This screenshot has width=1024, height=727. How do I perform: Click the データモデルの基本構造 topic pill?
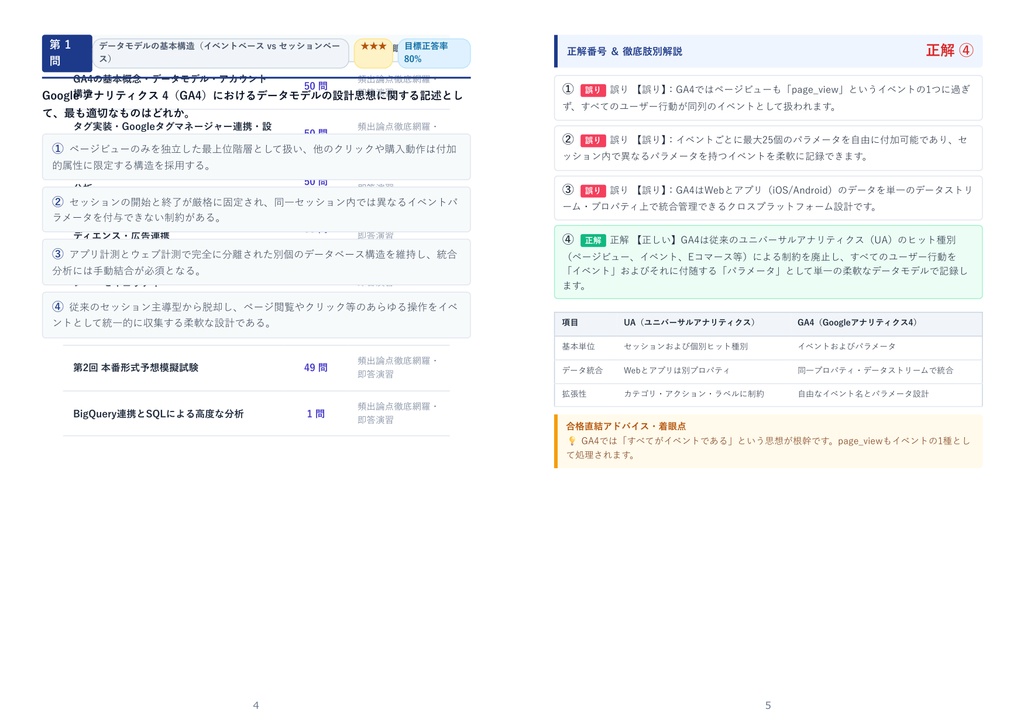click(x=220, y=53)
